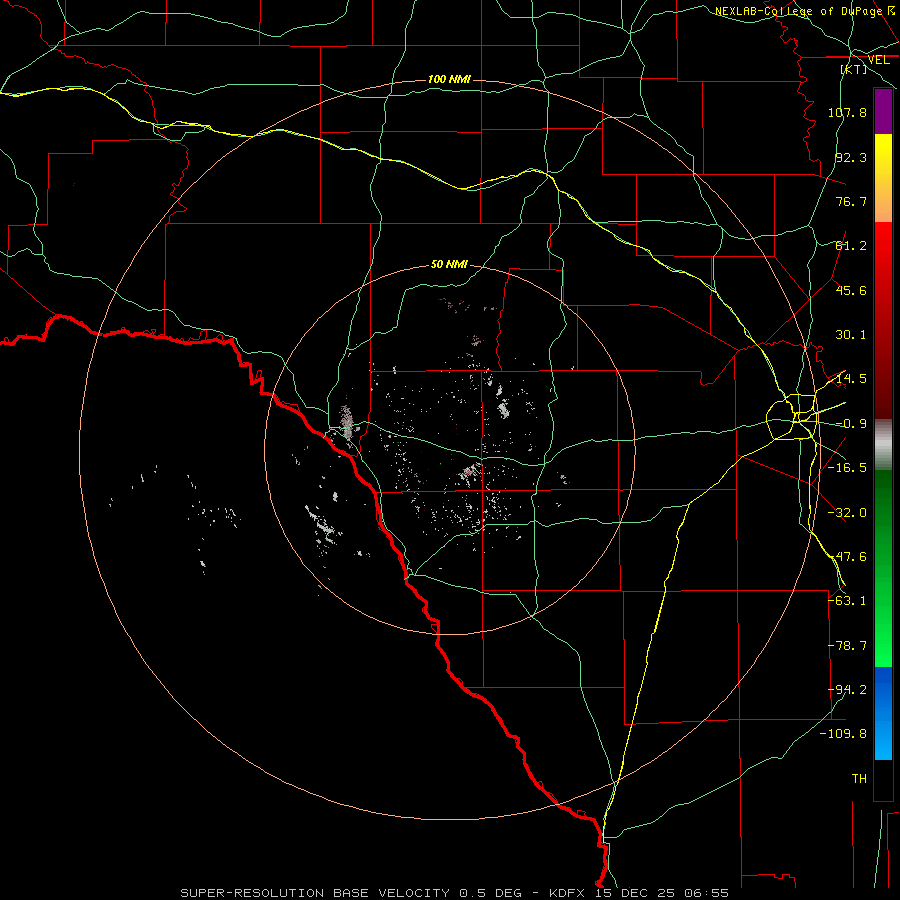Pick the green segment of the color bar
The width and height of the screenshot is (900, 900).
tap(883, 568)
